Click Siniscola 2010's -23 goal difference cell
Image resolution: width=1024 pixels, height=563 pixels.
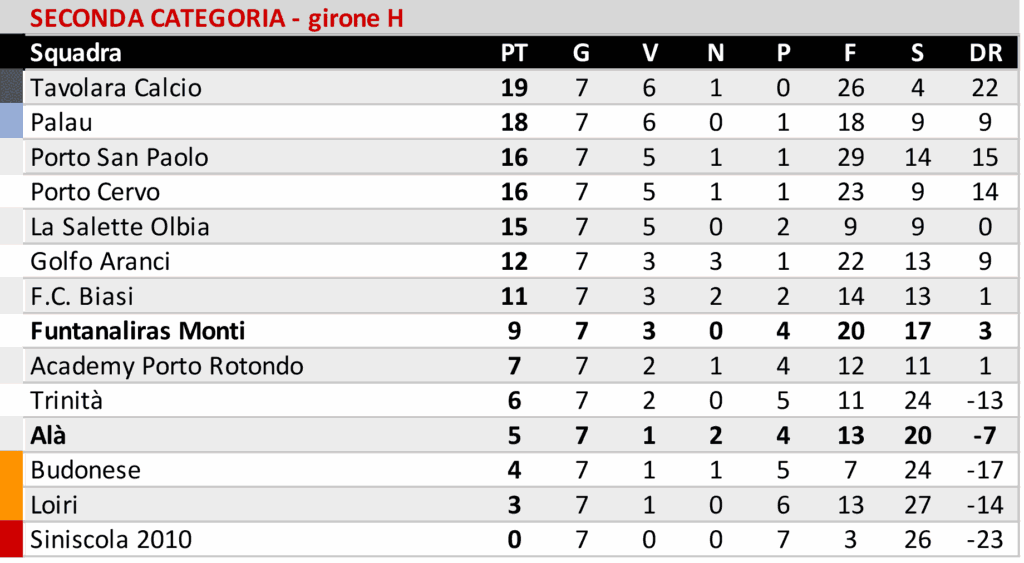pos(985,540)
